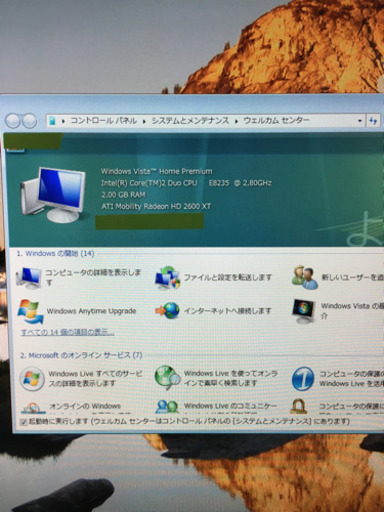Open Windows Live を使ってオンライン search link

point(231,378)
